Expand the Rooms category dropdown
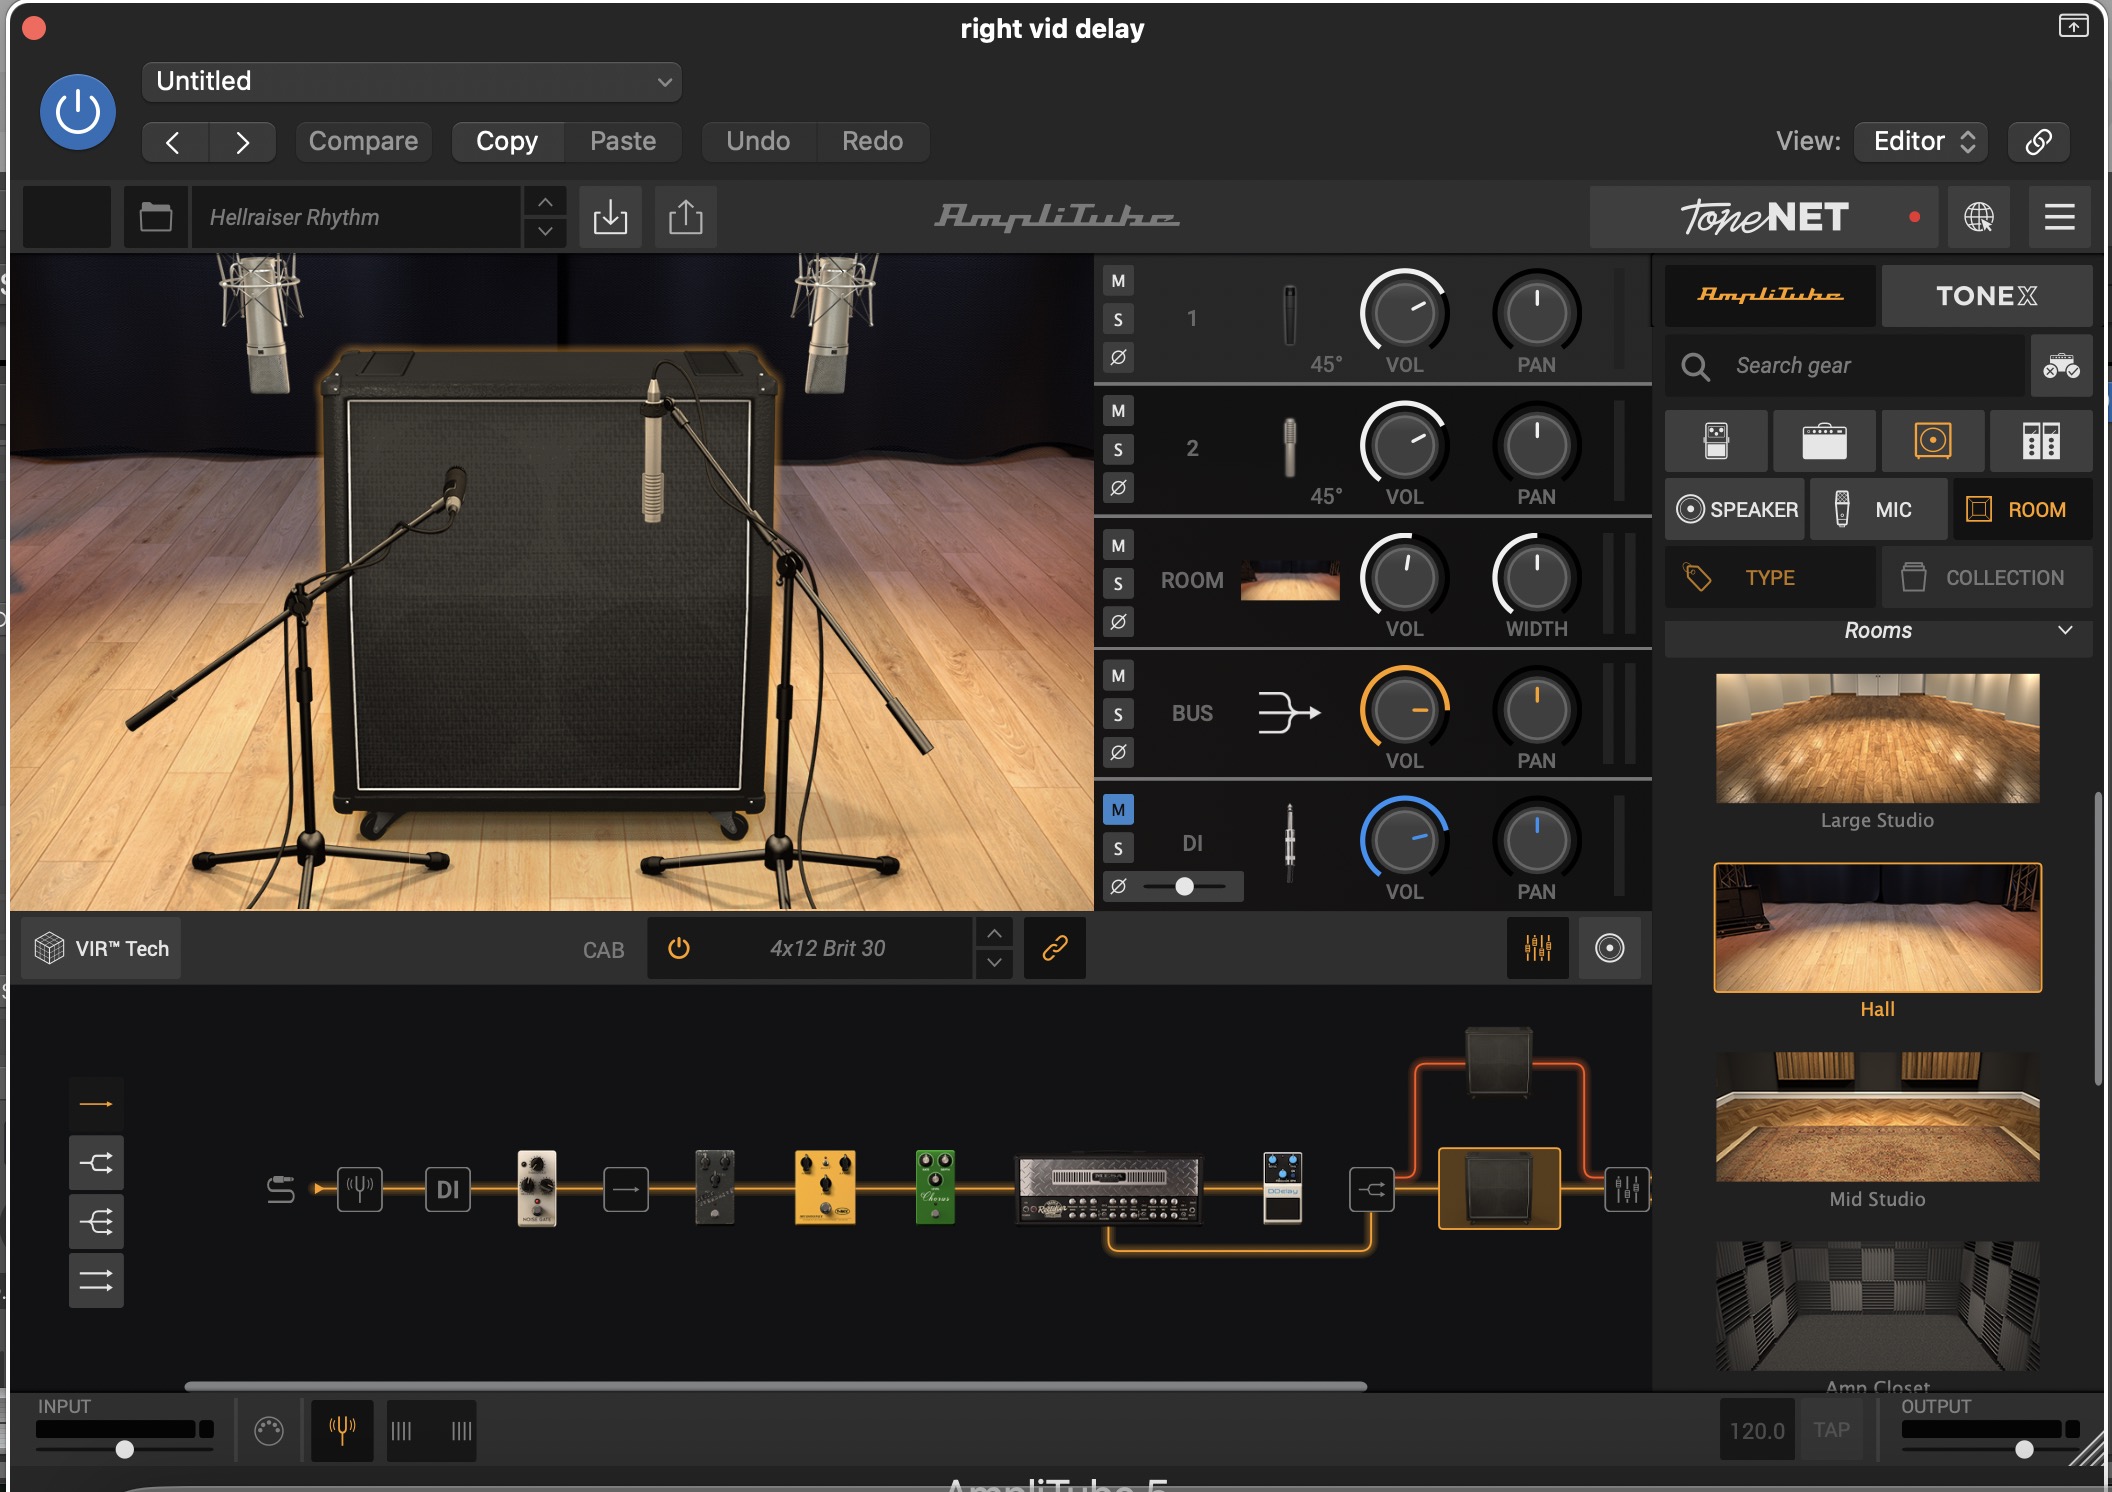Viewport: 2112px width, 1492px height. pyautogui.click(x=1878, y=631)
